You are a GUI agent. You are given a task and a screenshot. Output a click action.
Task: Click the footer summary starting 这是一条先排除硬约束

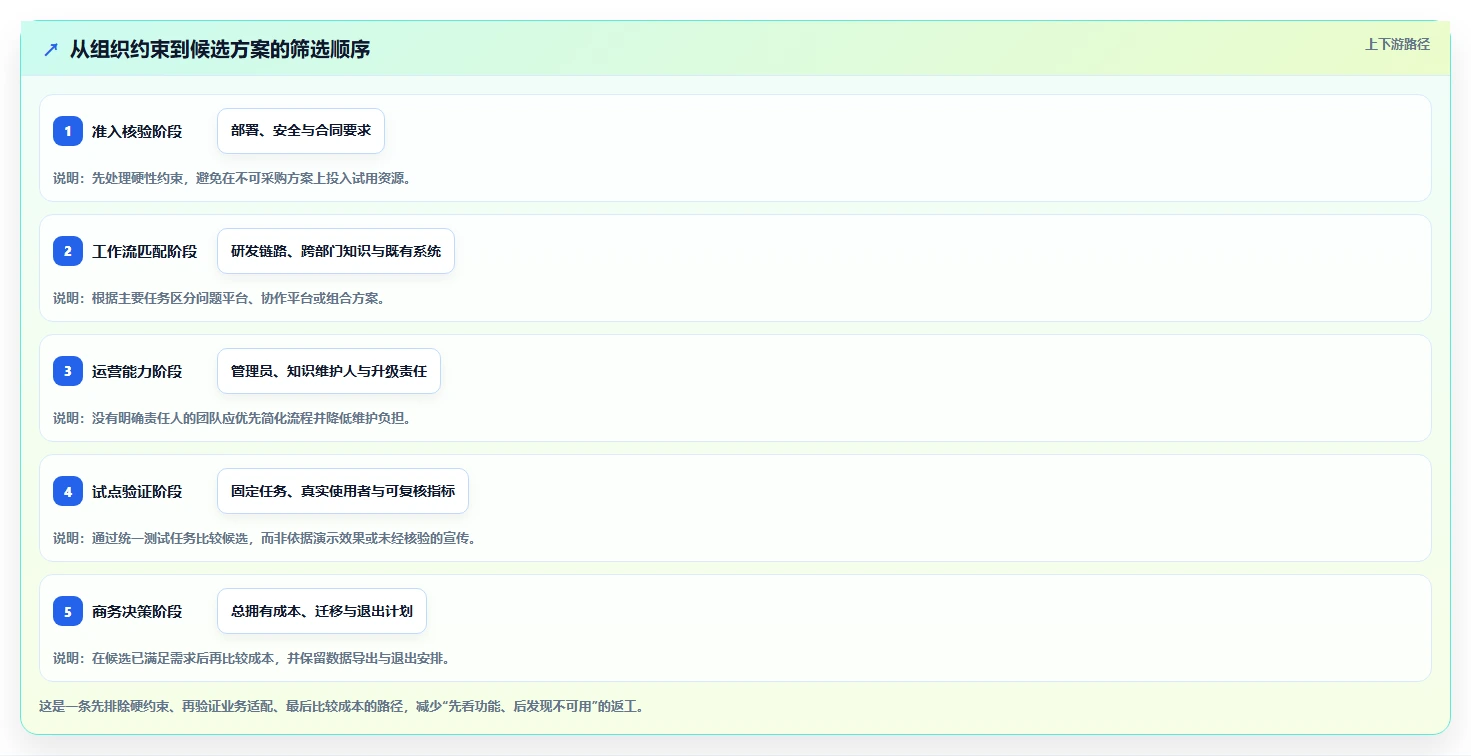tap(342, 706)
